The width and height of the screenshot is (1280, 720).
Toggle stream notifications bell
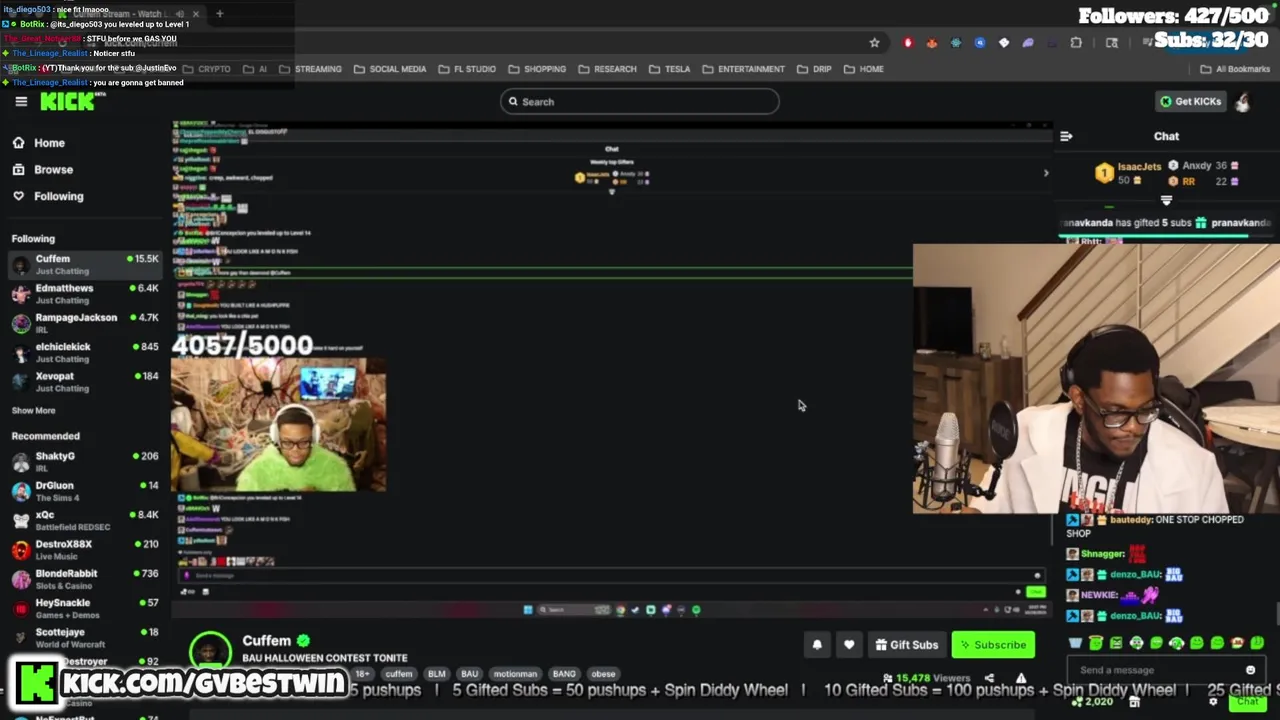[x=817, y=645]
